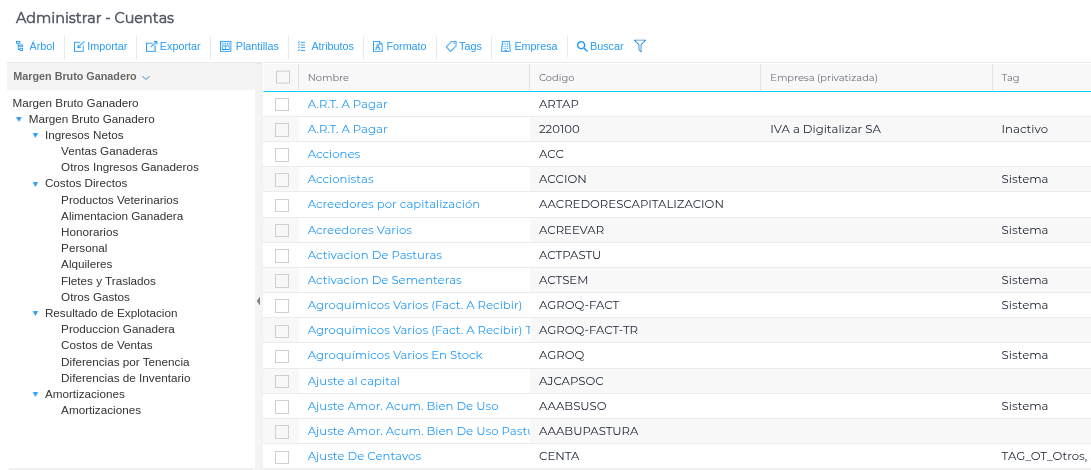Select the Ajuste al capital row checkbox
The height and width of the screenshot is (470, 1091).
[282, 381]
